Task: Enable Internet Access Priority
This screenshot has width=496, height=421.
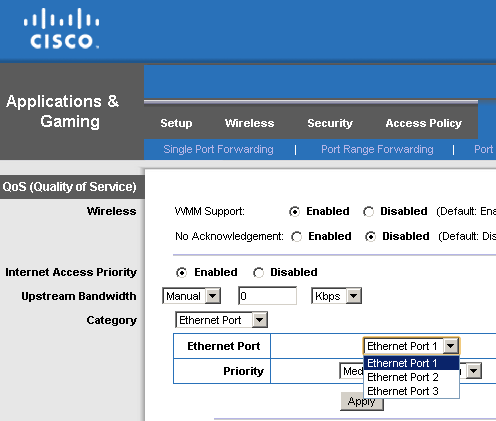Action: point(181,273)
